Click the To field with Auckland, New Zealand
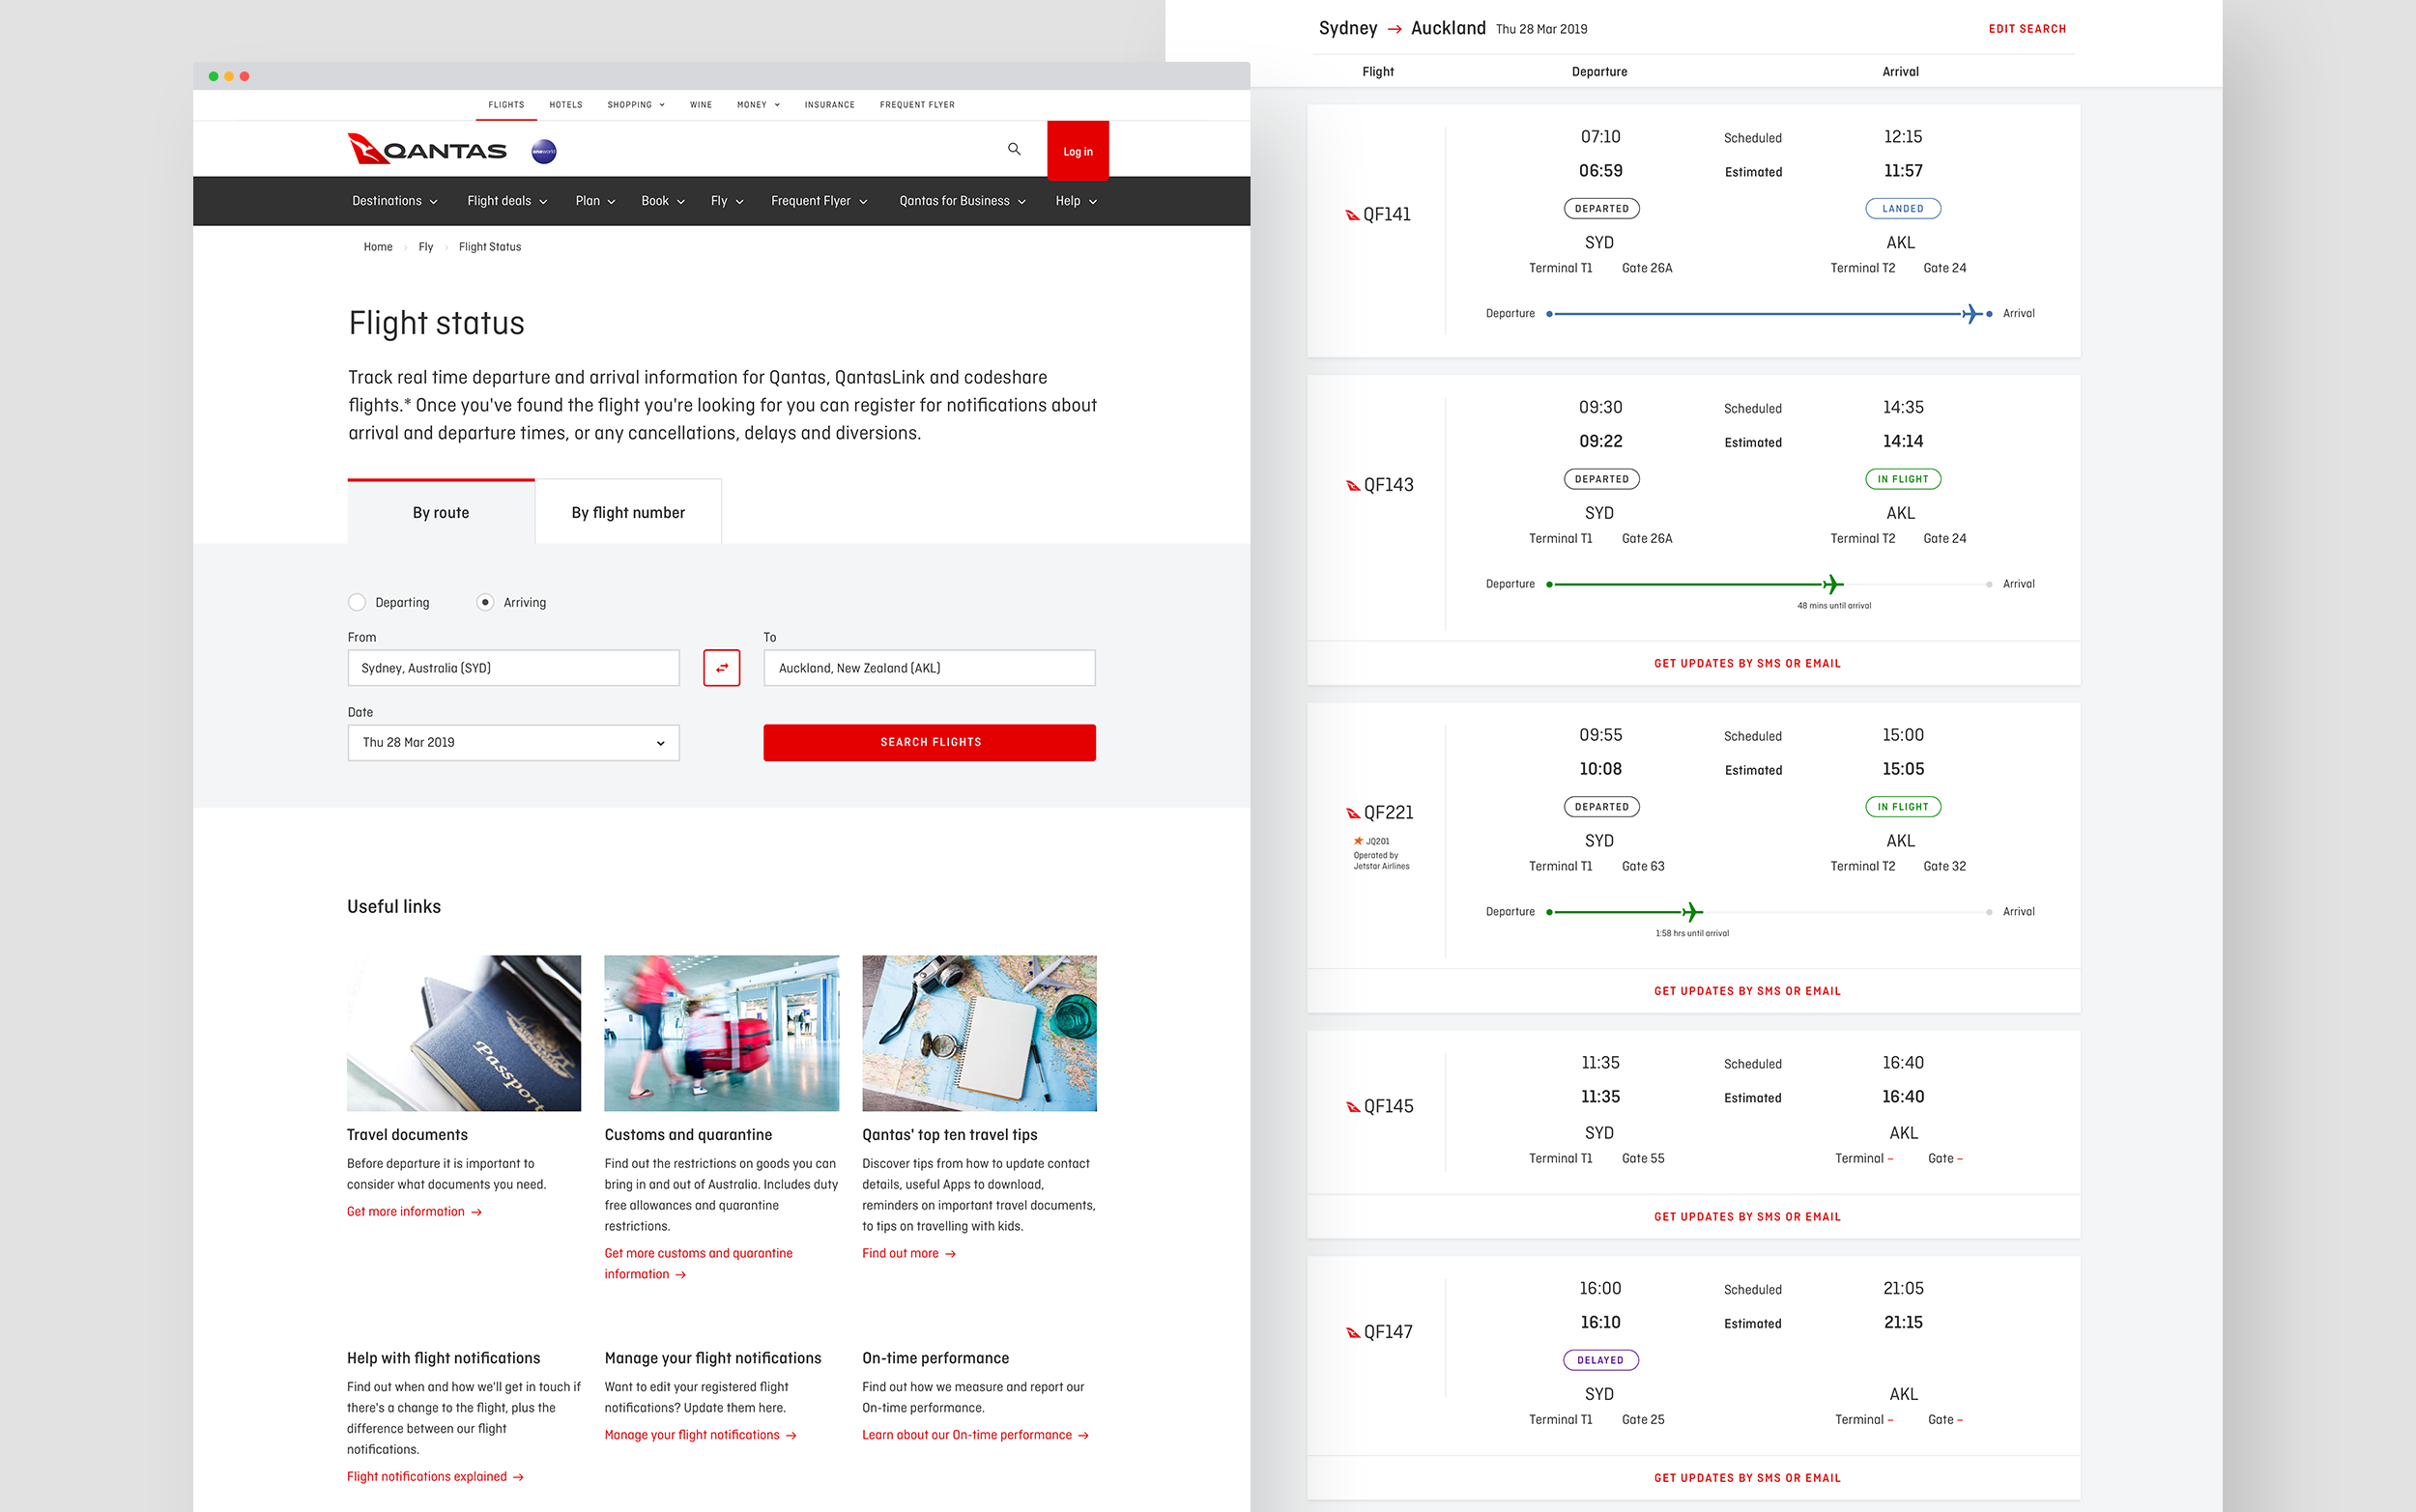This screenshot has height=1512, width=2416. click(x=930, y=668)
